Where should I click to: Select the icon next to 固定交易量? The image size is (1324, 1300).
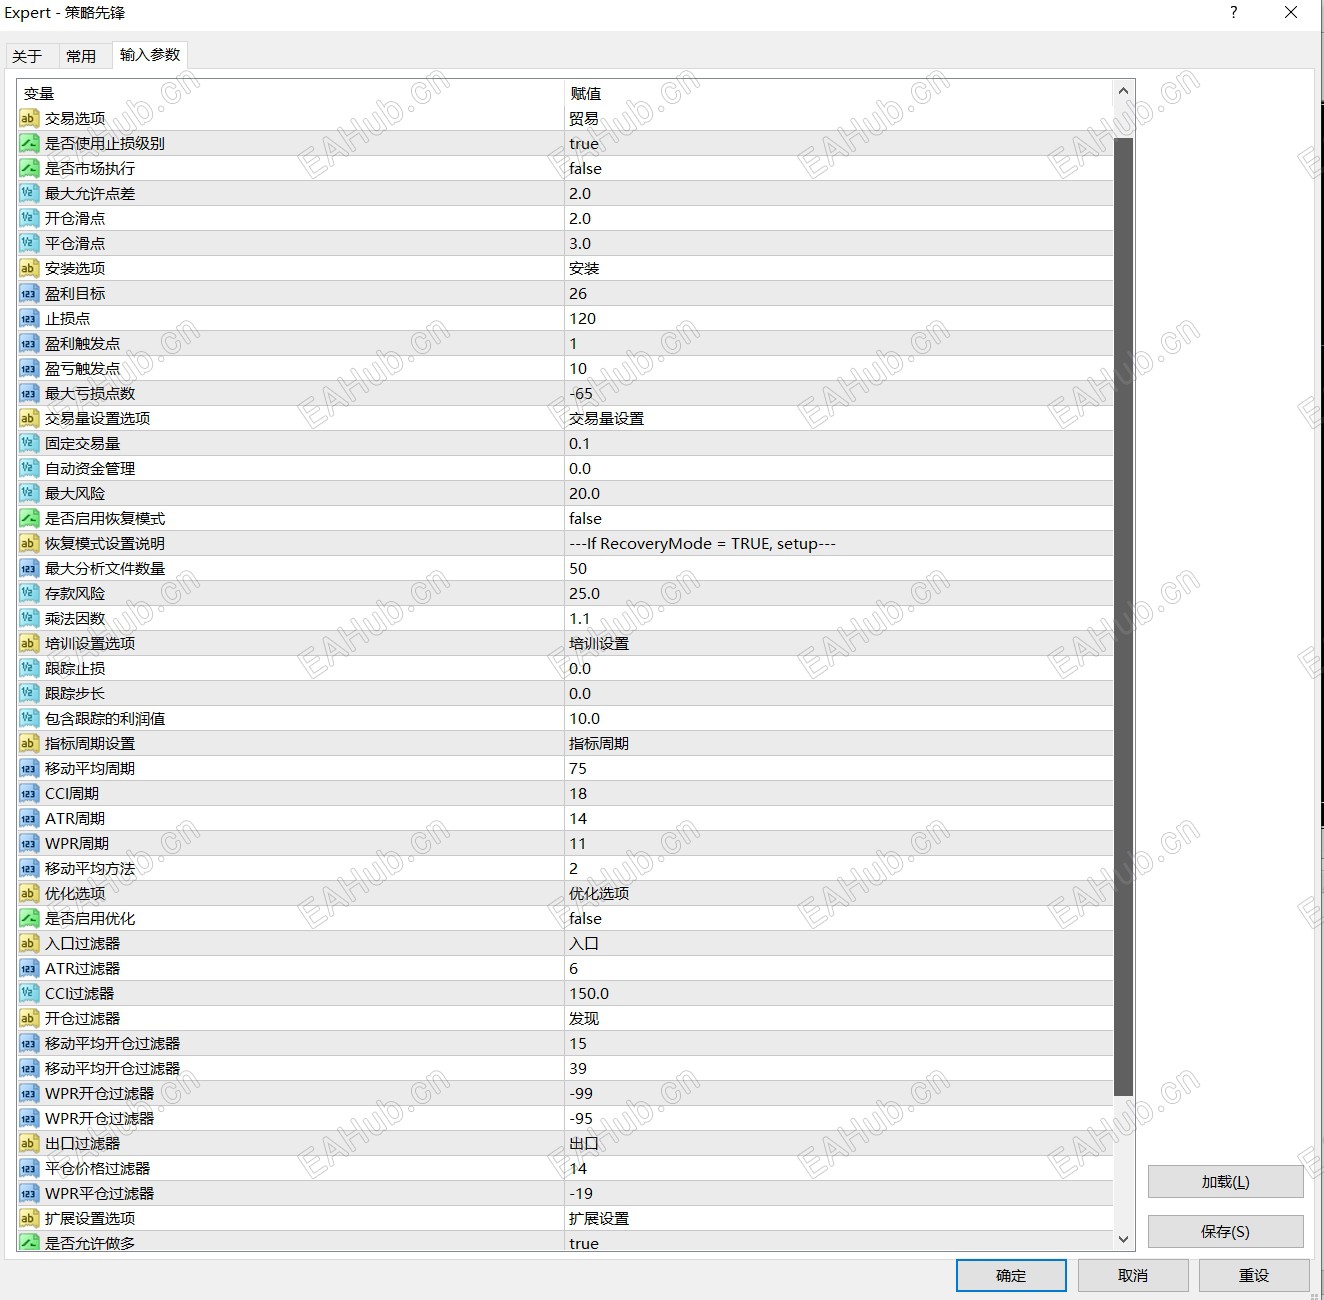(x=28, y=443)
